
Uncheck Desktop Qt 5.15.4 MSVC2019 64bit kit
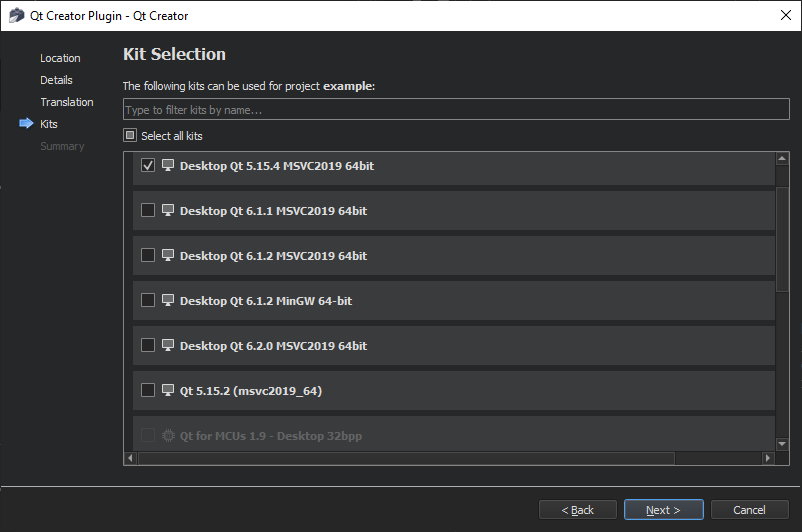pyautogui.click(x=148, y=166)
